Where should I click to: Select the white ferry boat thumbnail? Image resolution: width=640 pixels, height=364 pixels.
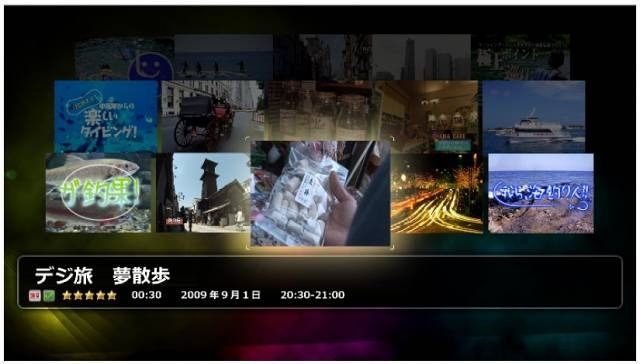(534, 116)
